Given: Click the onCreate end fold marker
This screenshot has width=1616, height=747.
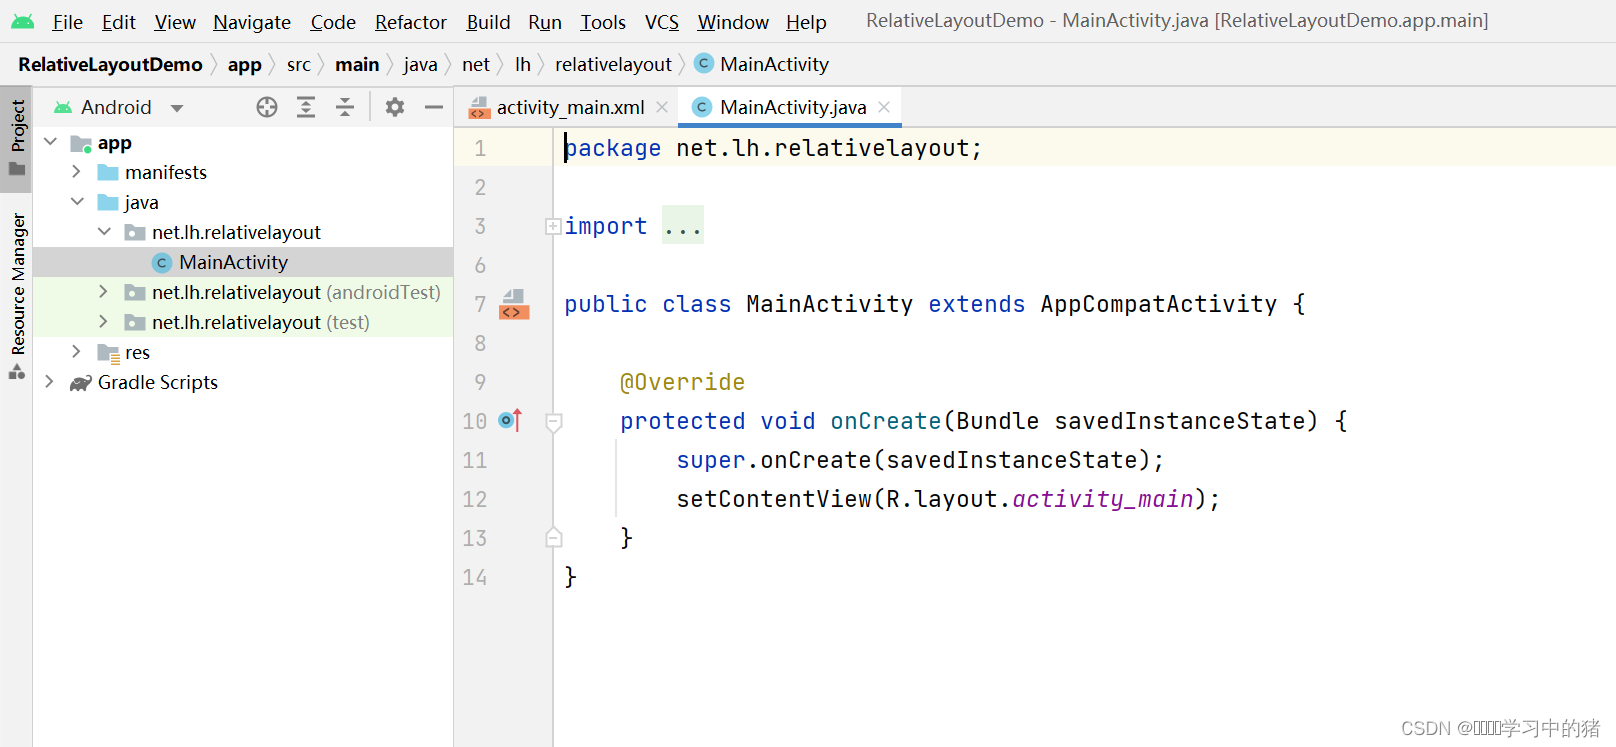Looking at the screenshot, I should click(x=554, y=538).
